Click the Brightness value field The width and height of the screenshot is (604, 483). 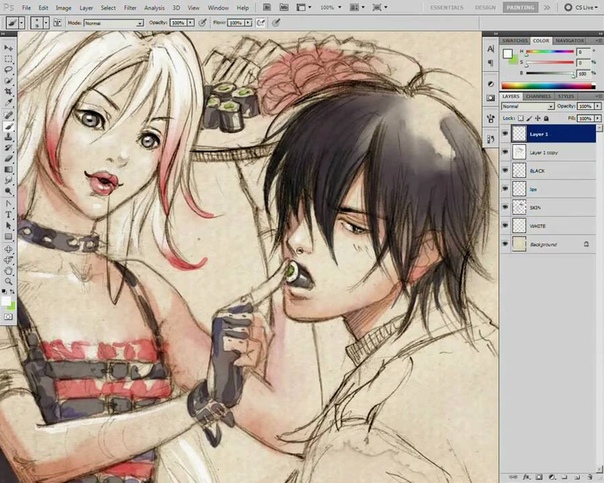point(583,73)
